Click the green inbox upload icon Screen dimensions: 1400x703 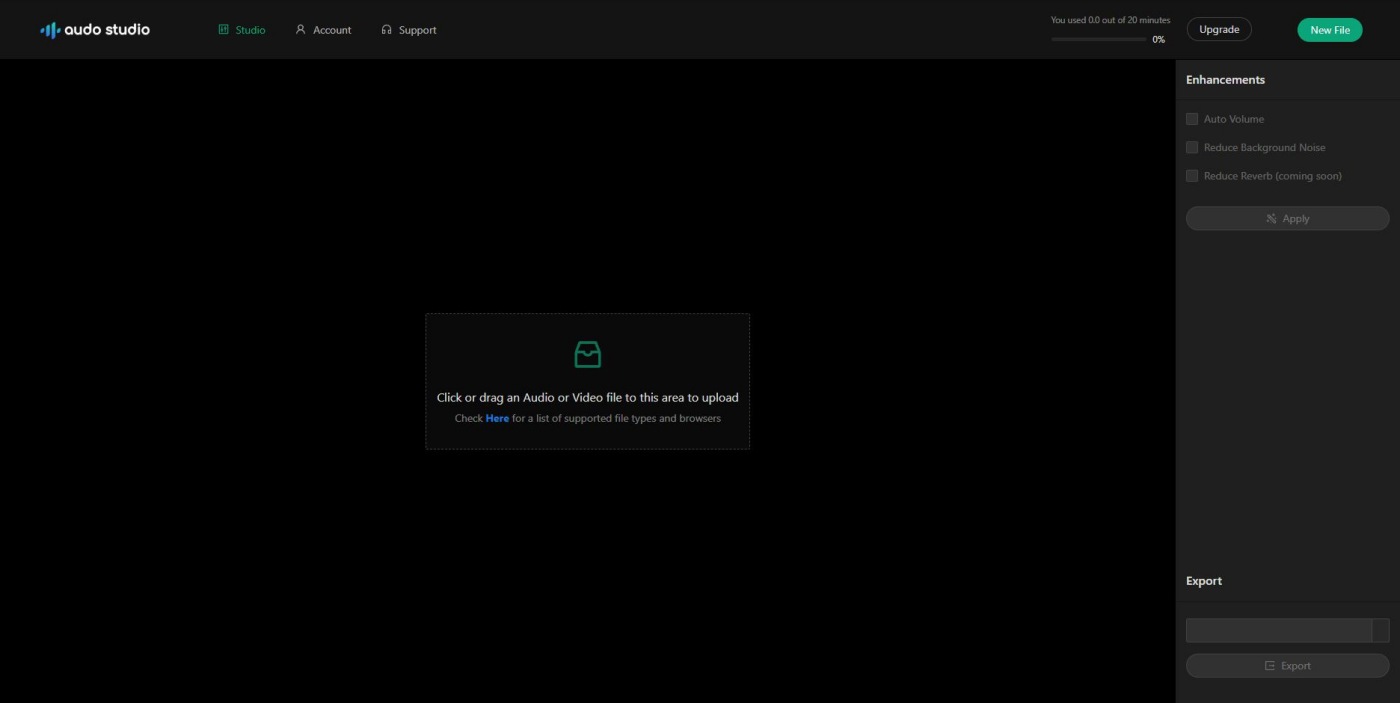point(587,354)
